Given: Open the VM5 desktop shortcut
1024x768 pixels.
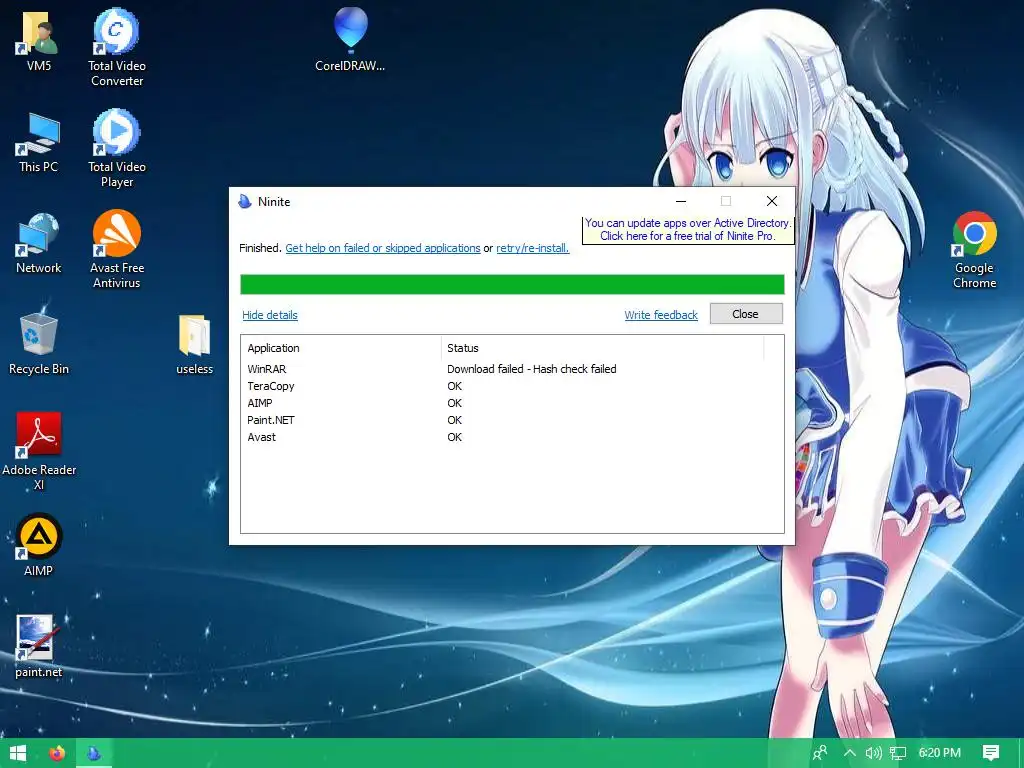Looking at the screenshot, I should click(39, 40).
